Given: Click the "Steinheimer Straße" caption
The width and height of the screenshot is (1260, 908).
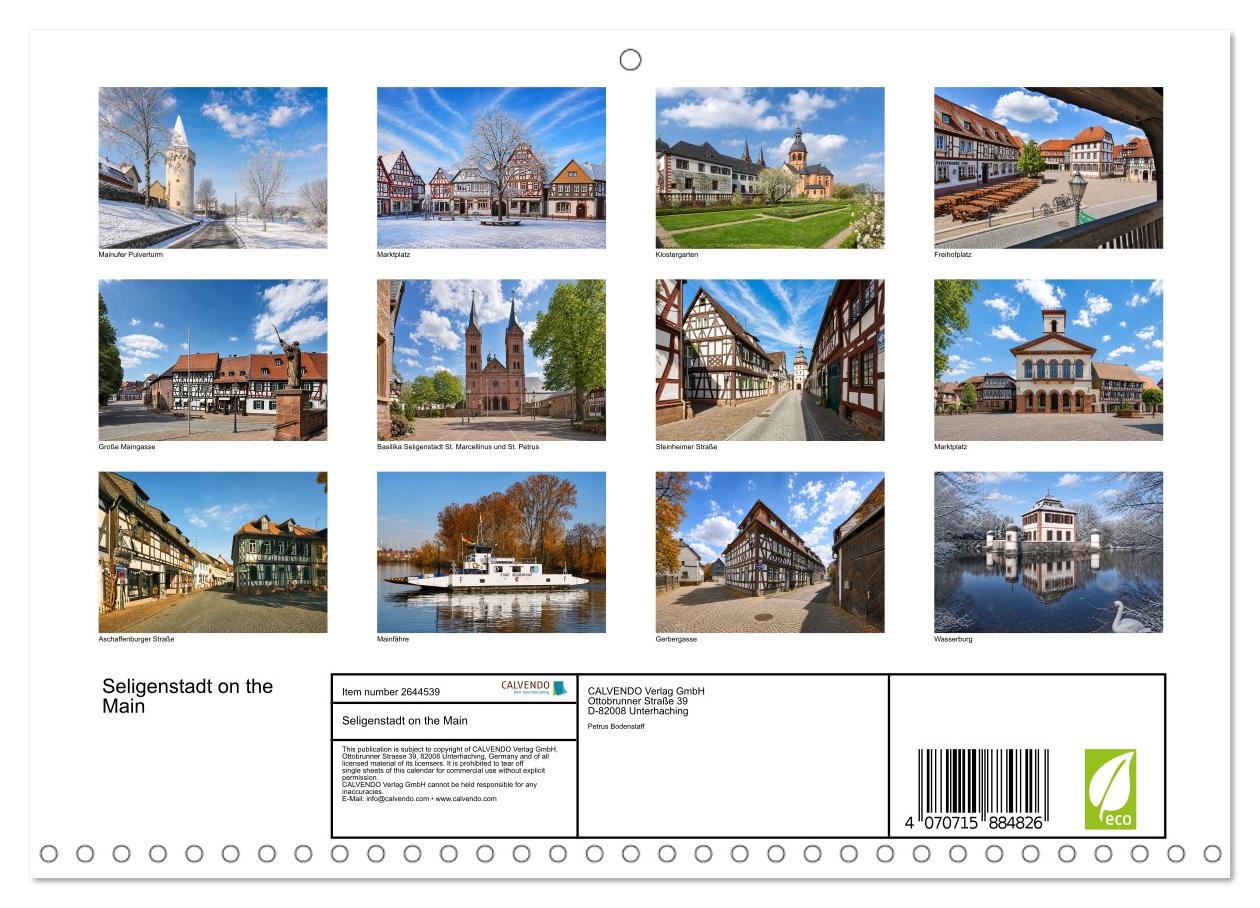Looking at the screenshot, I should 687,447.
